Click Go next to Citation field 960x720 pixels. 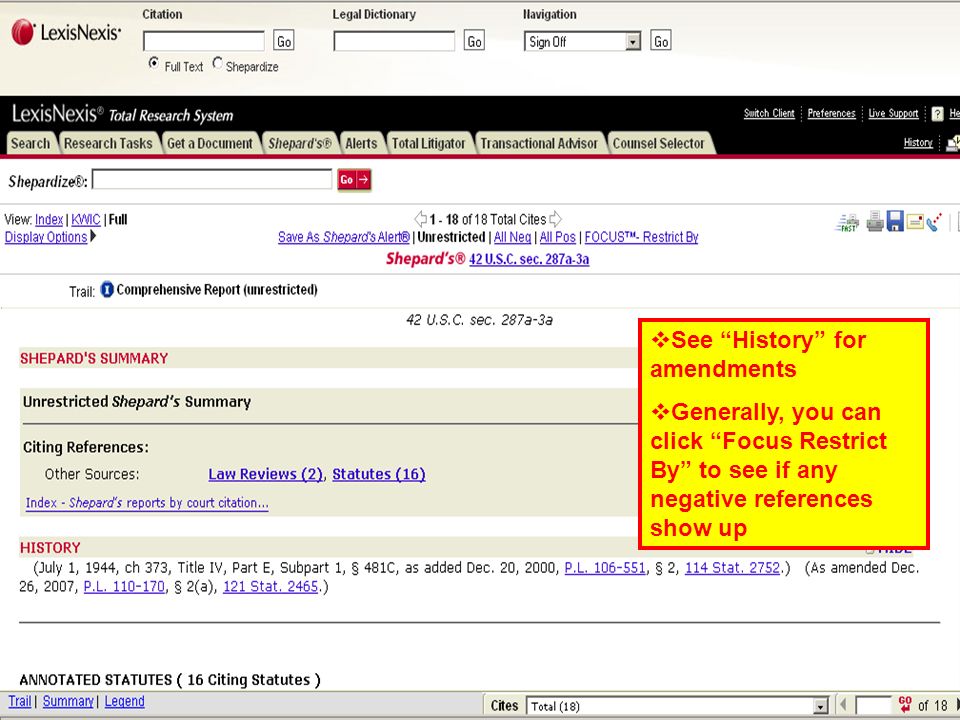pos(283,41)
